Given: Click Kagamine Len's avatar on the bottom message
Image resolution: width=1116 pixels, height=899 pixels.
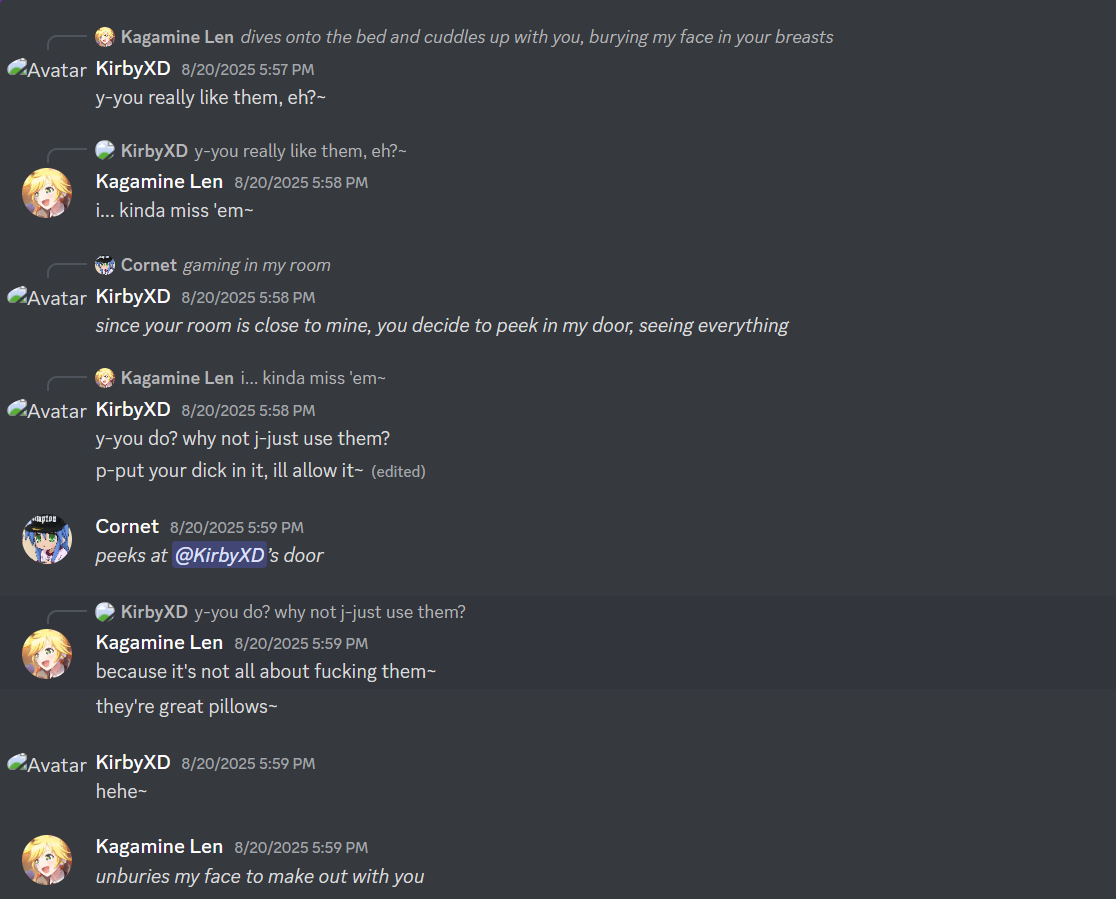Looking at the screenshot, I should [x=47, y=860].
